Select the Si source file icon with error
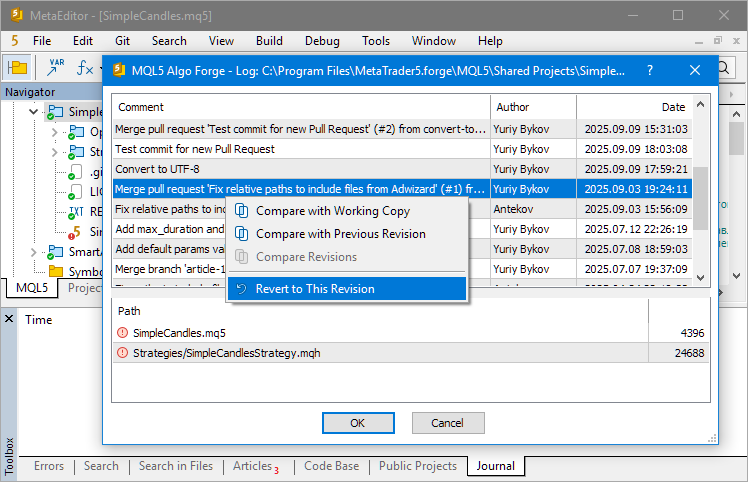The image size is (748, 482). (x=75, y=232)
